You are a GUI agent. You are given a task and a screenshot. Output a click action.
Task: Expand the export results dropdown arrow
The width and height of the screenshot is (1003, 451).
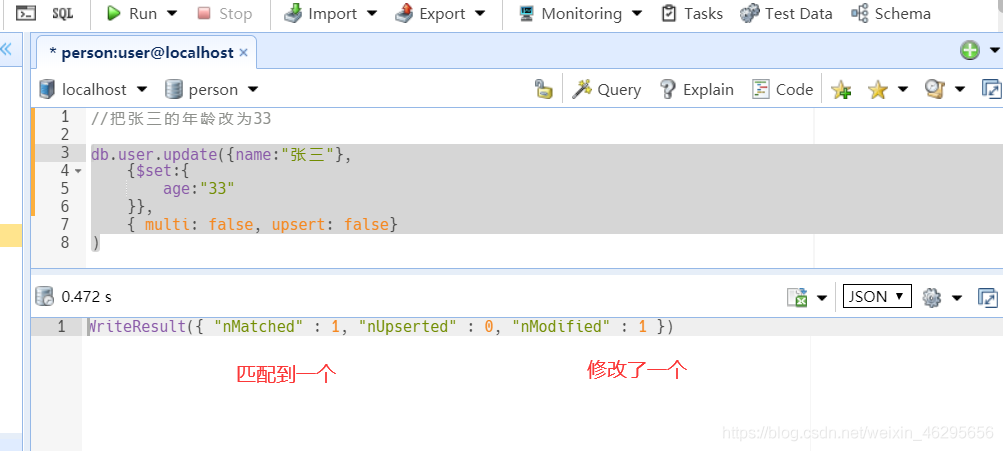(822, 297)
